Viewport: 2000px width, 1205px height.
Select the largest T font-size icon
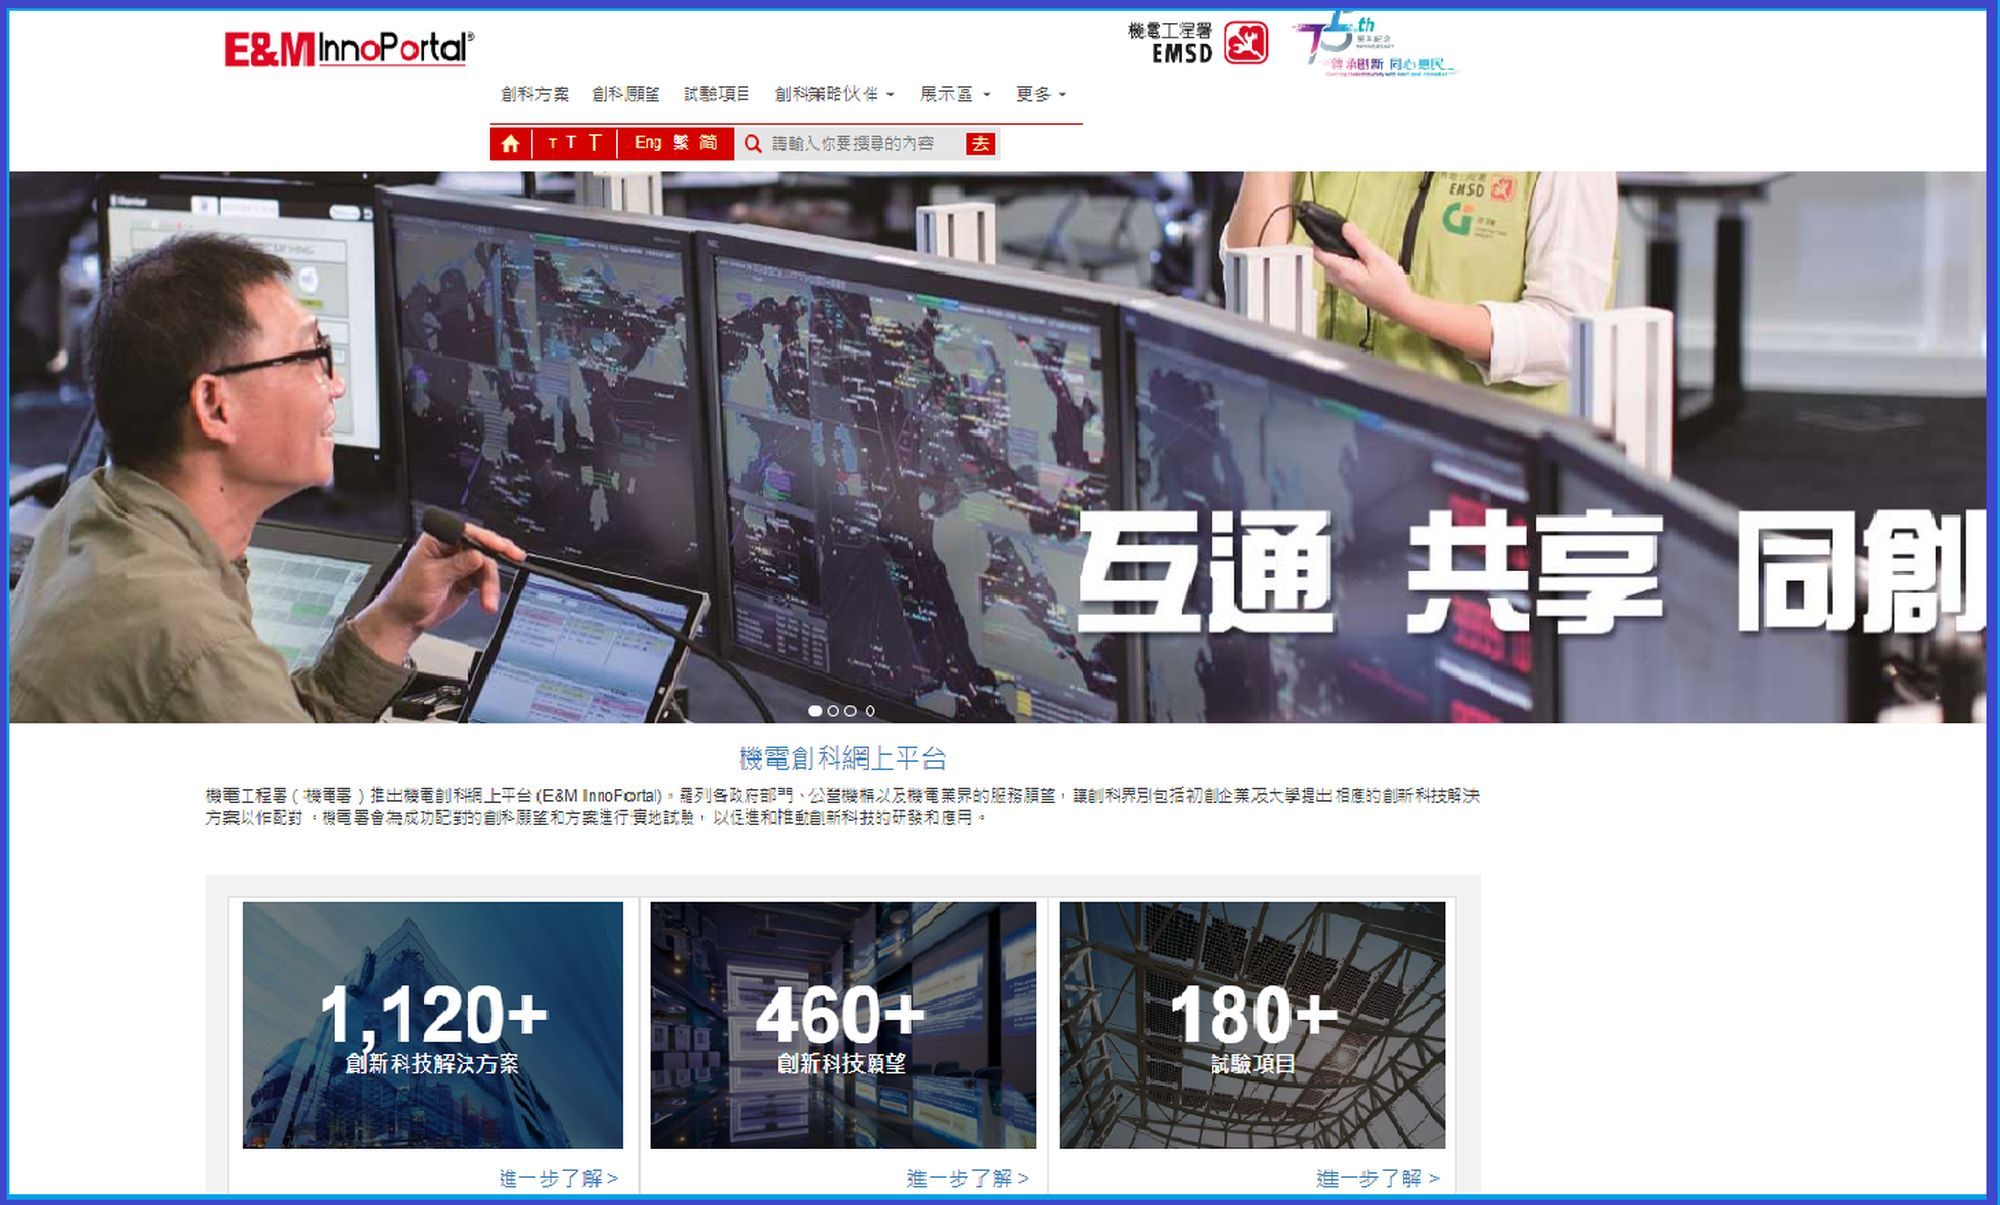click(x=594, y=143)
